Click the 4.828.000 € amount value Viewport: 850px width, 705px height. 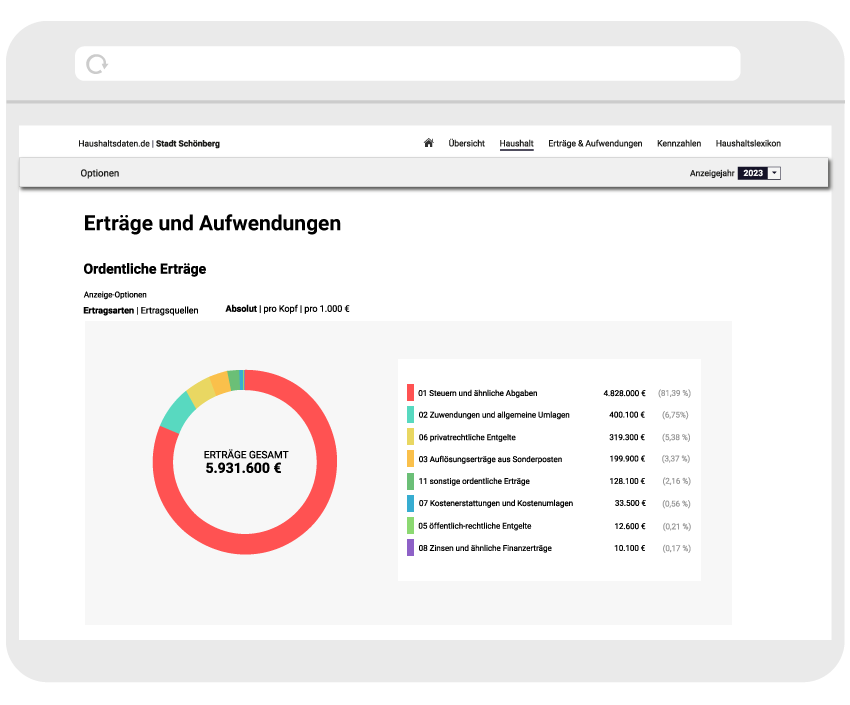click(x=624, y=393)
